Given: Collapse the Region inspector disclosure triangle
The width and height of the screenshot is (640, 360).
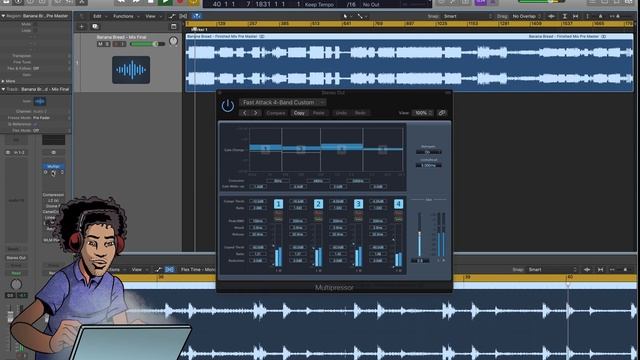Looking at the screenshot, I should pos(3,16).
